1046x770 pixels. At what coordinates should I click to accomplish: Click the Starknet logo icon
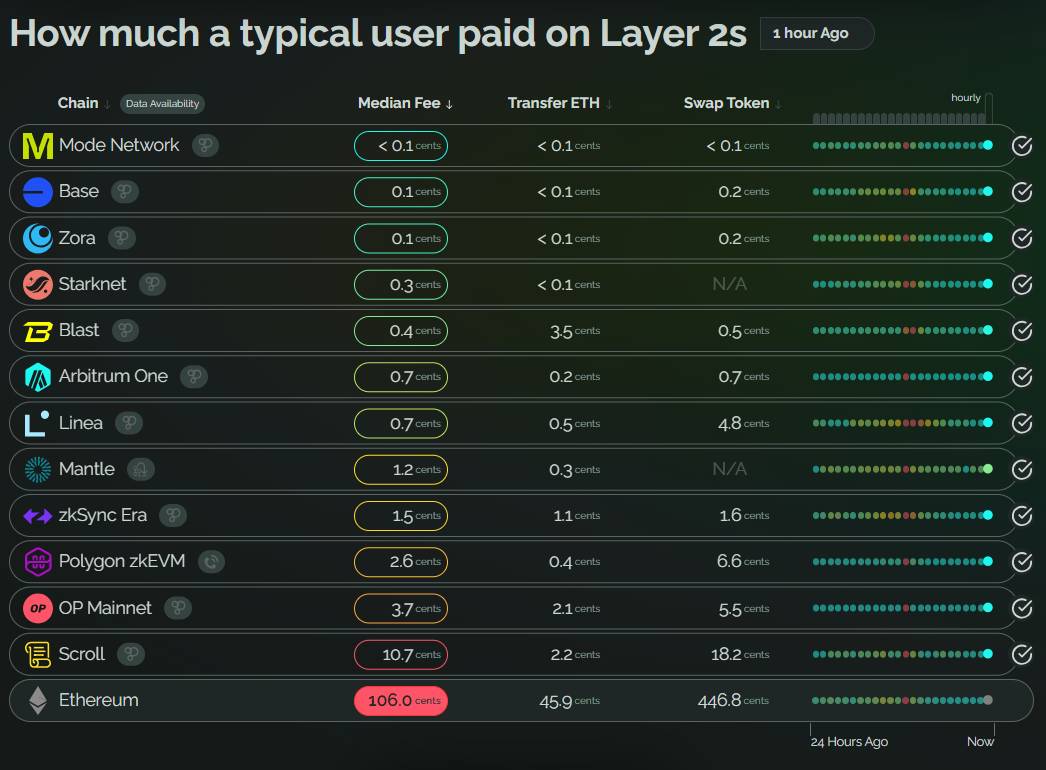(37, 285)
